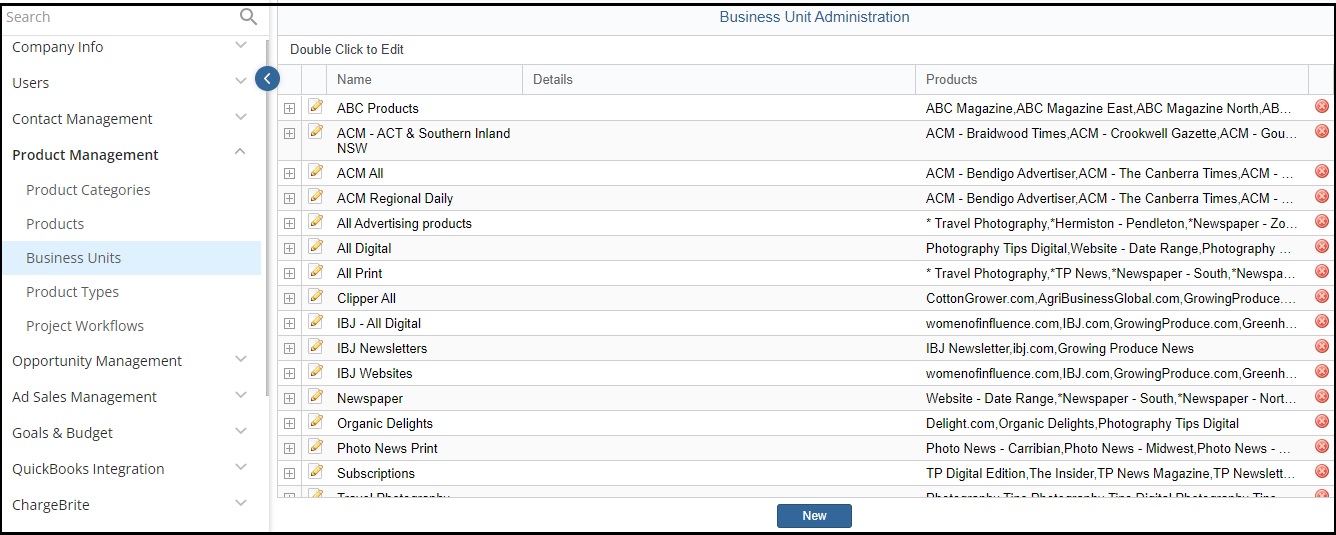Edit ACM Regional Daily via pencil icon
1336x535 pixels.
(x=316, y=196)
